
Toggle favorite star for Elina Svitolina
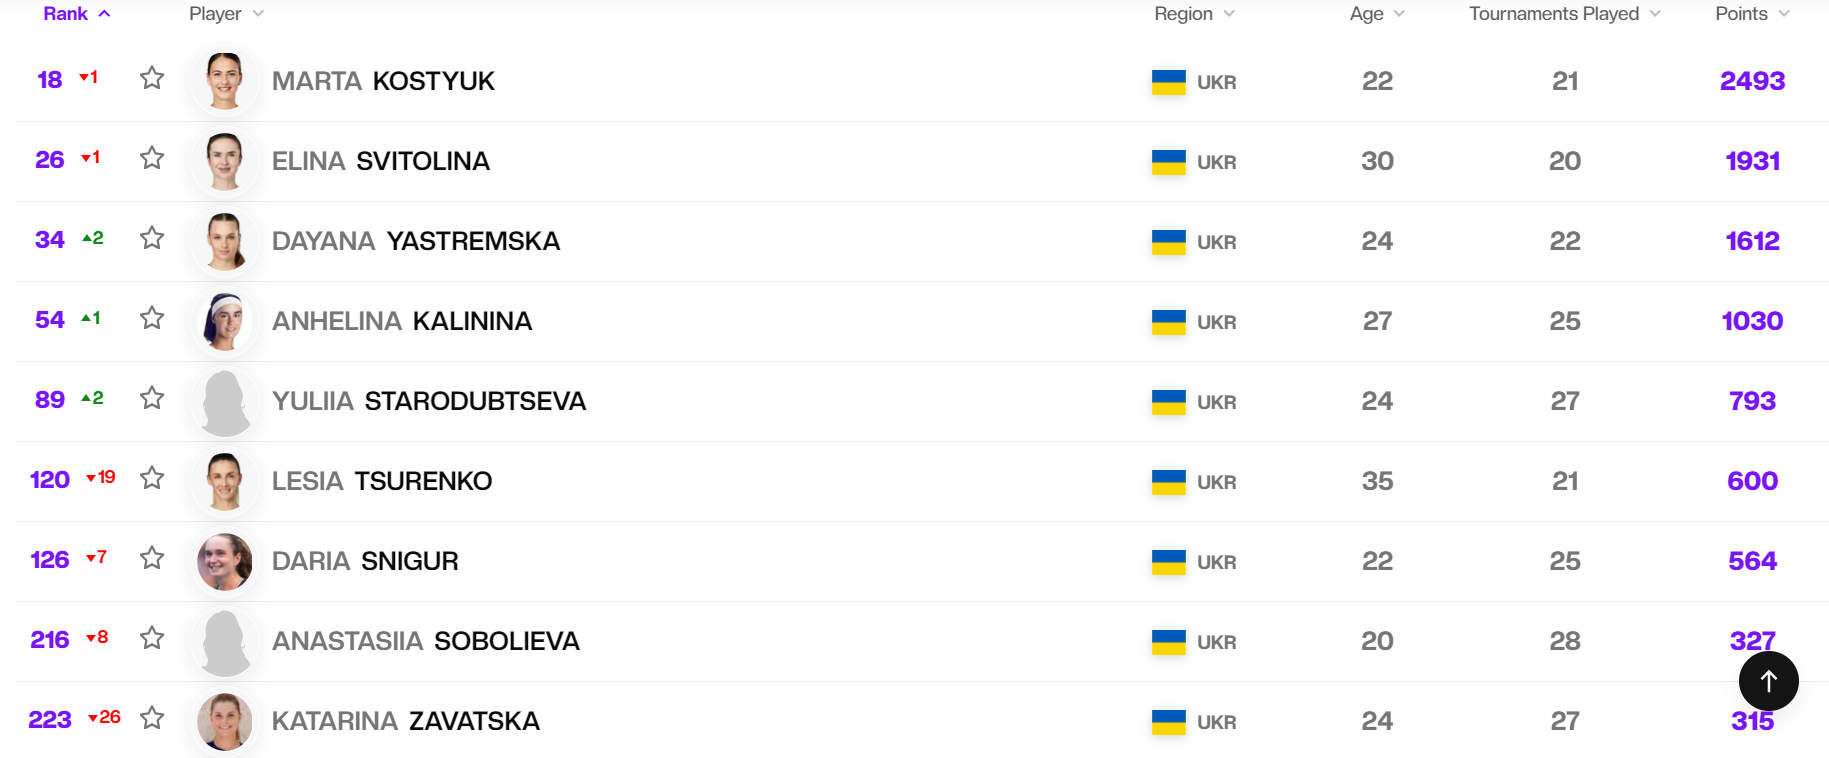tap(152, 158)
